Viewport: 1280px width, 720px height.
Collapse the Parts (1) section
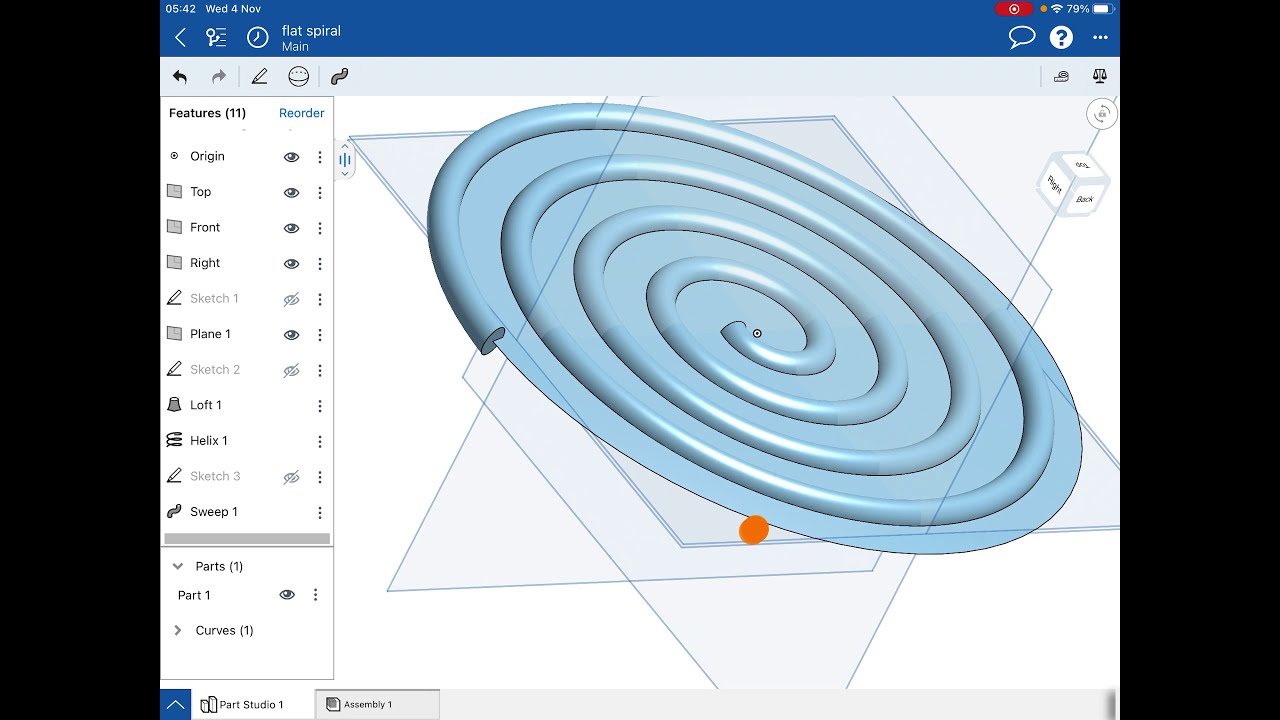pyautogui.click(x=178, y=566)
